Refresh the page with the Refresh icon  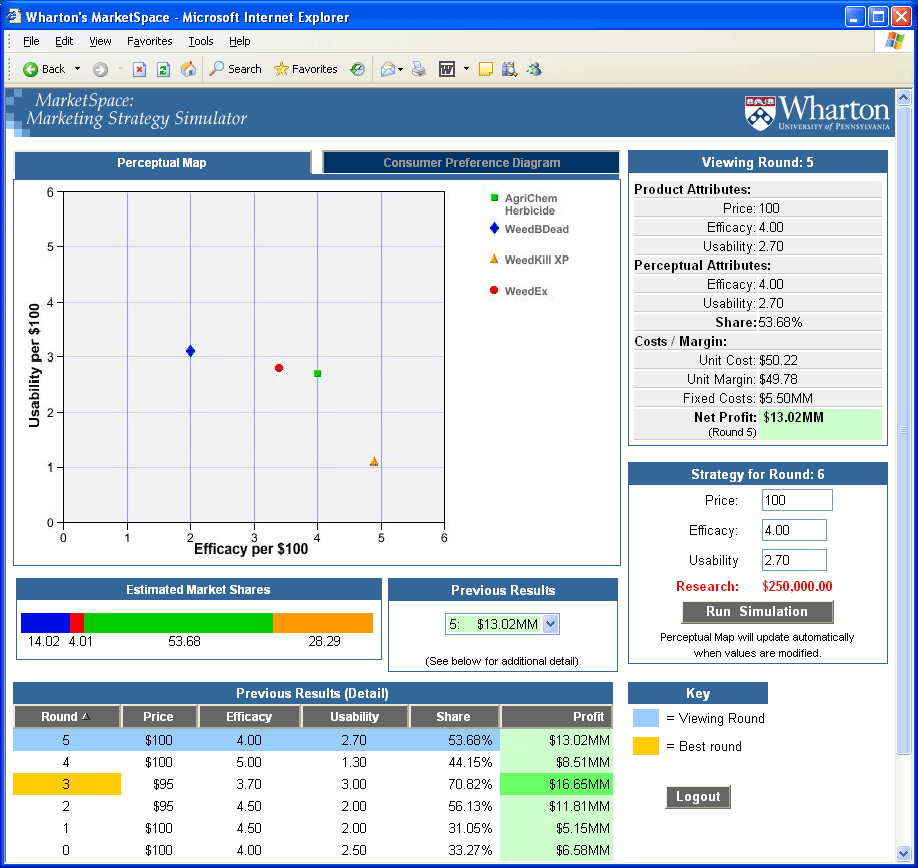point(163,70)
